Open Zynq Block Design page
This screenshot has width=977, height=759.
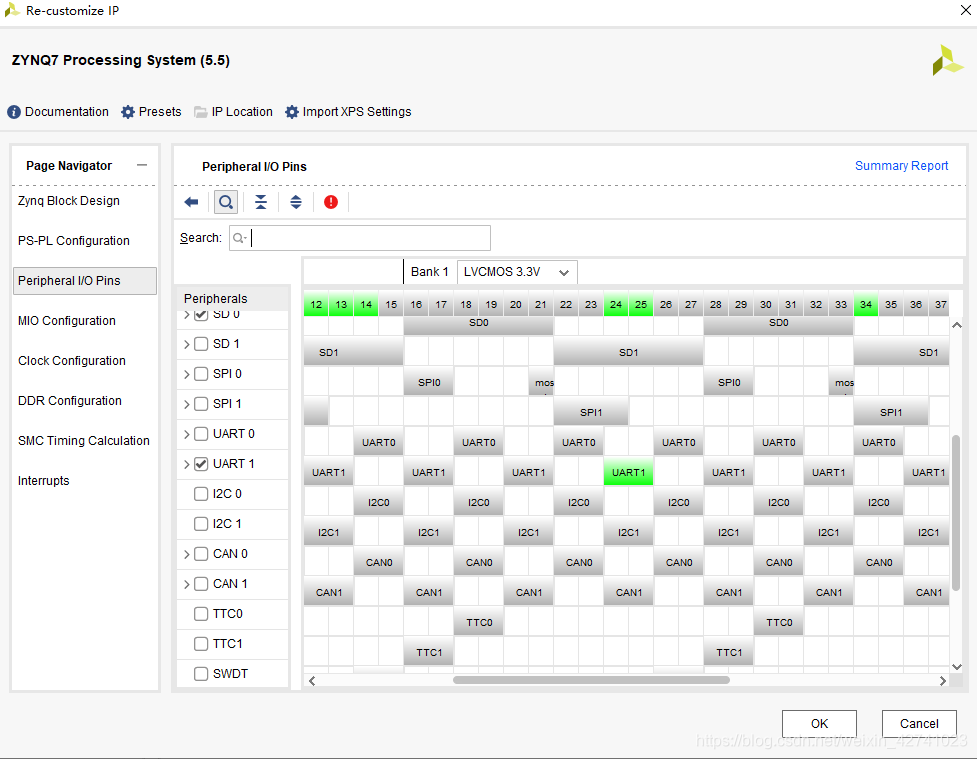pyautogui.click(x=69, y=201)
